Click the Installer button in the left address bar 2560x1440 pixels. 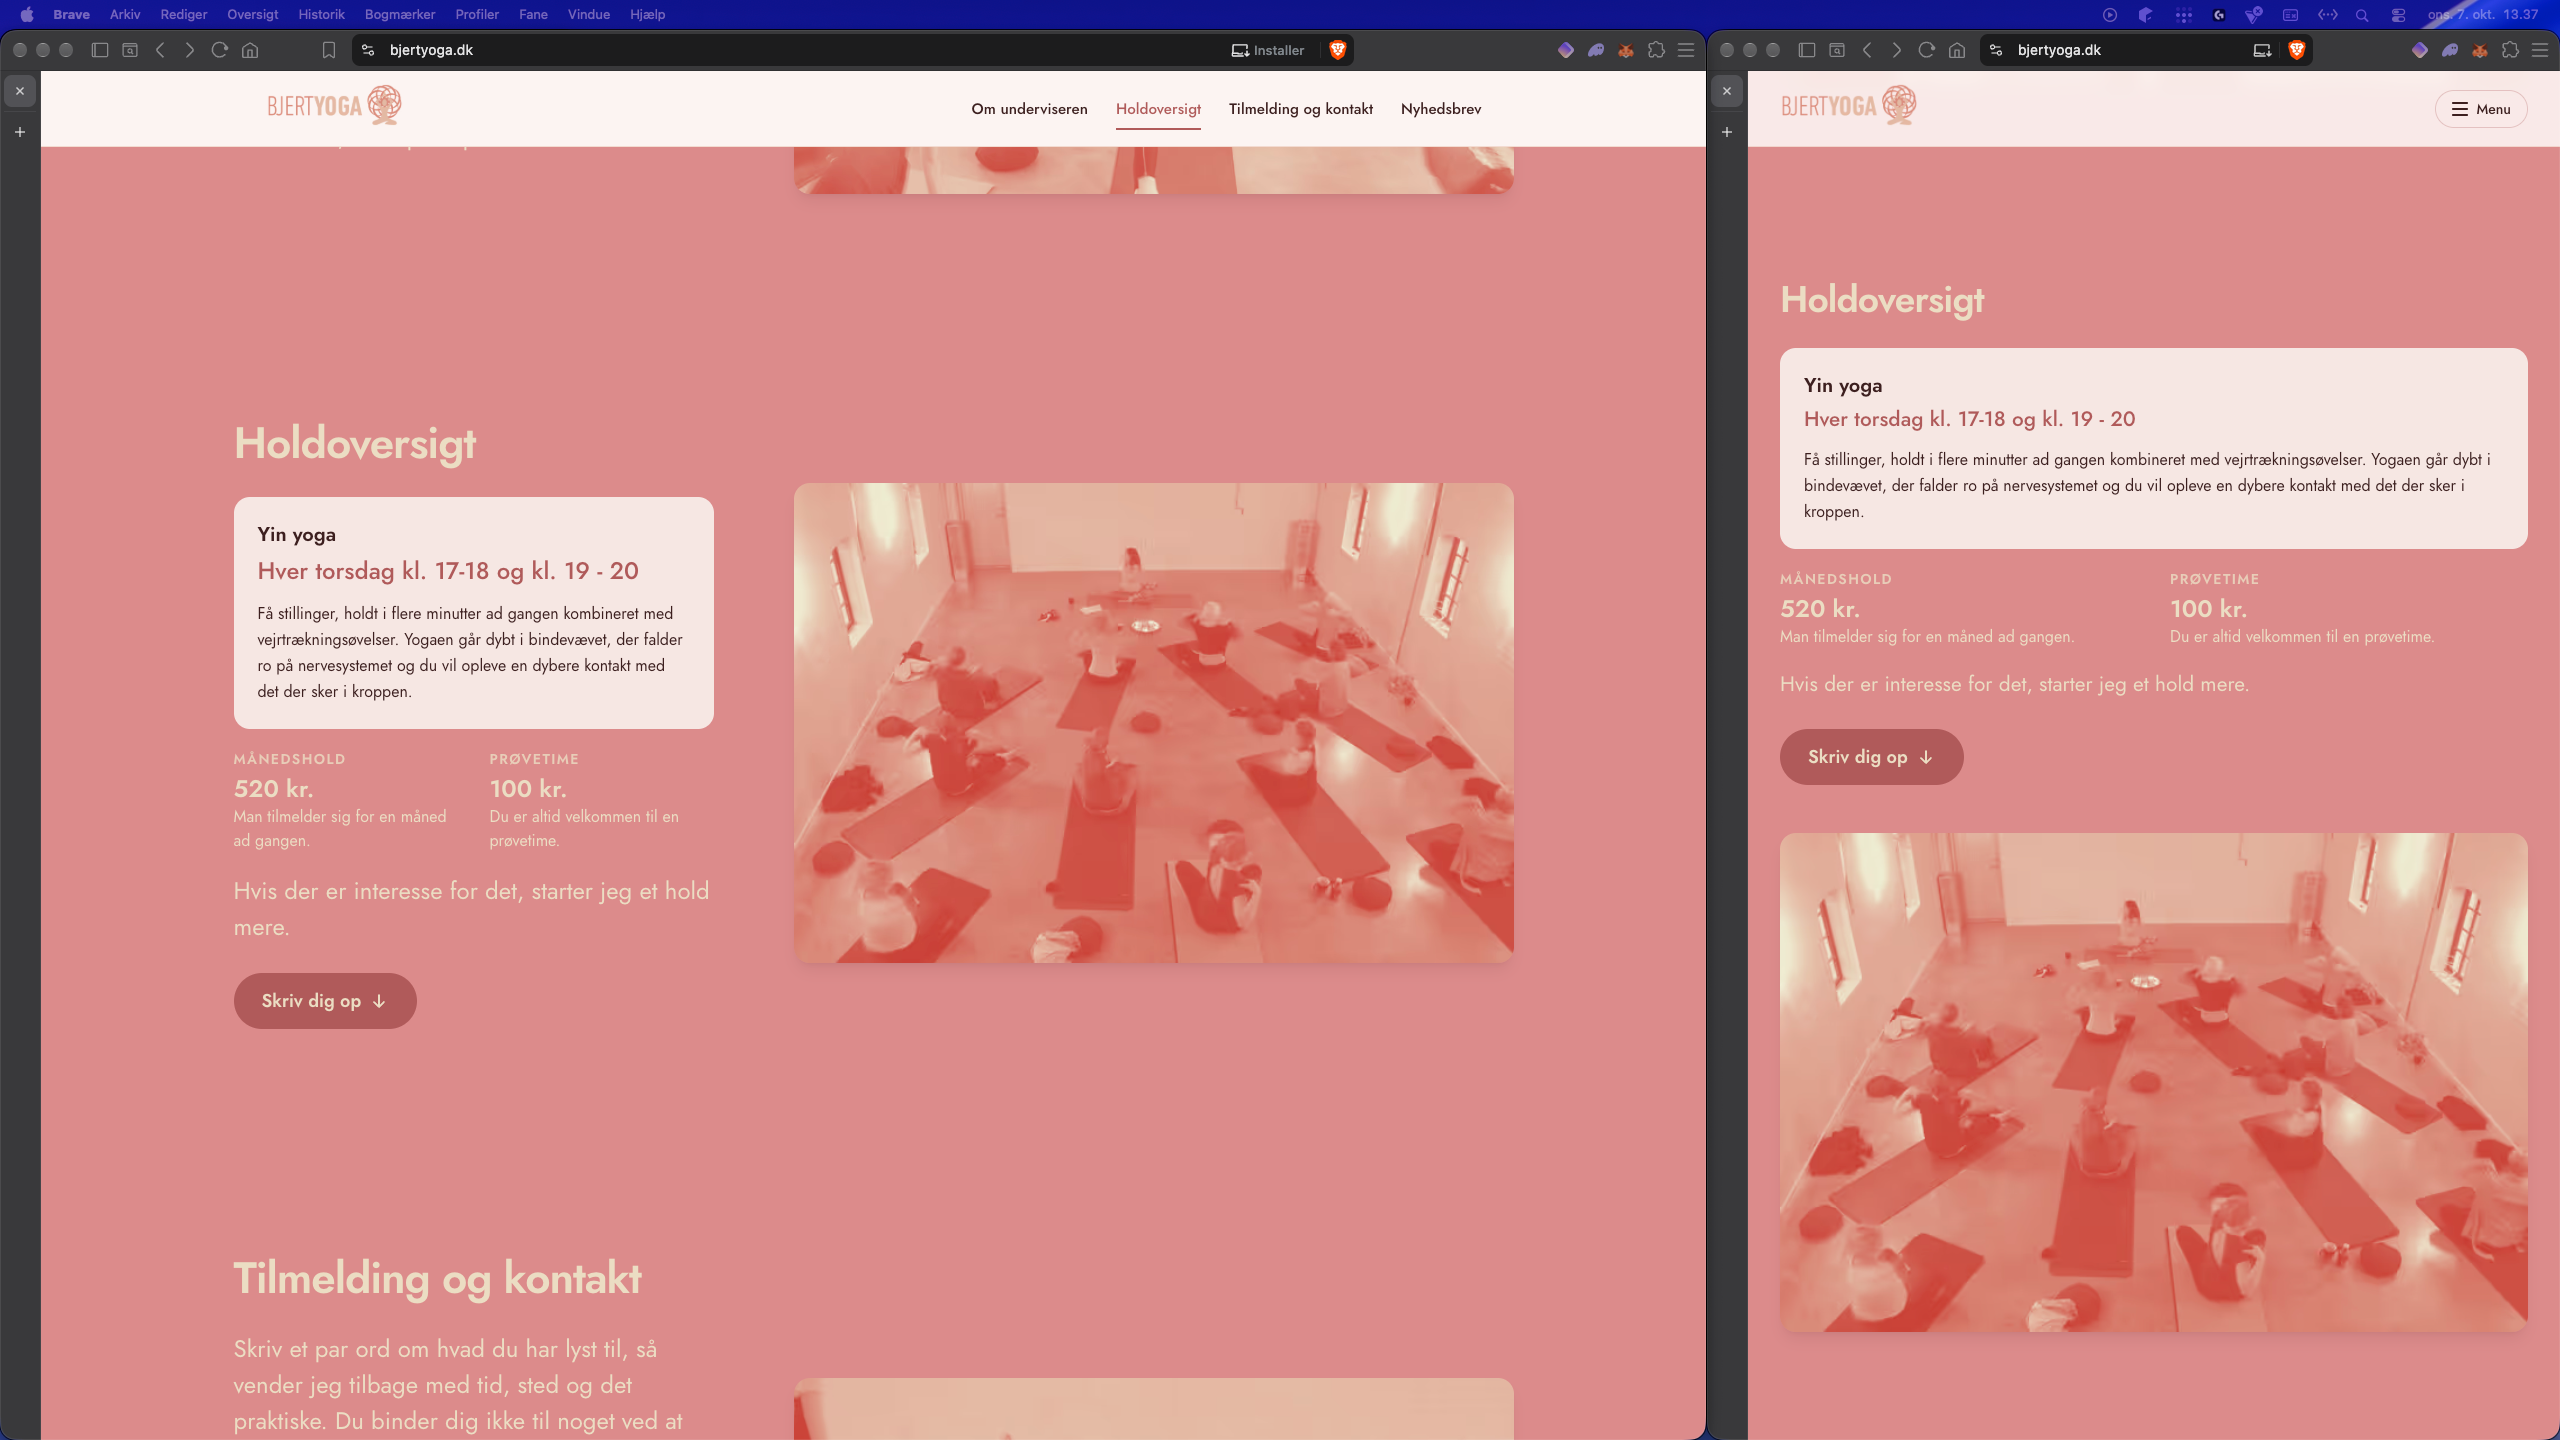pyautogui.click(x=1268, y=50)
